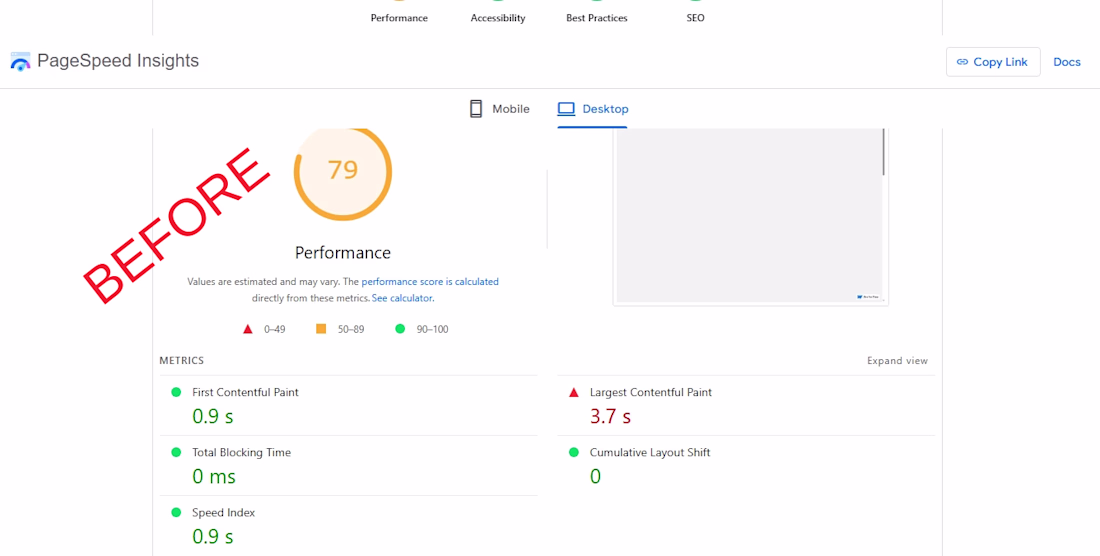The image size is (1100, 556).
Task: Open the 'performance score is calculated' link
Action: pos(430,282)
